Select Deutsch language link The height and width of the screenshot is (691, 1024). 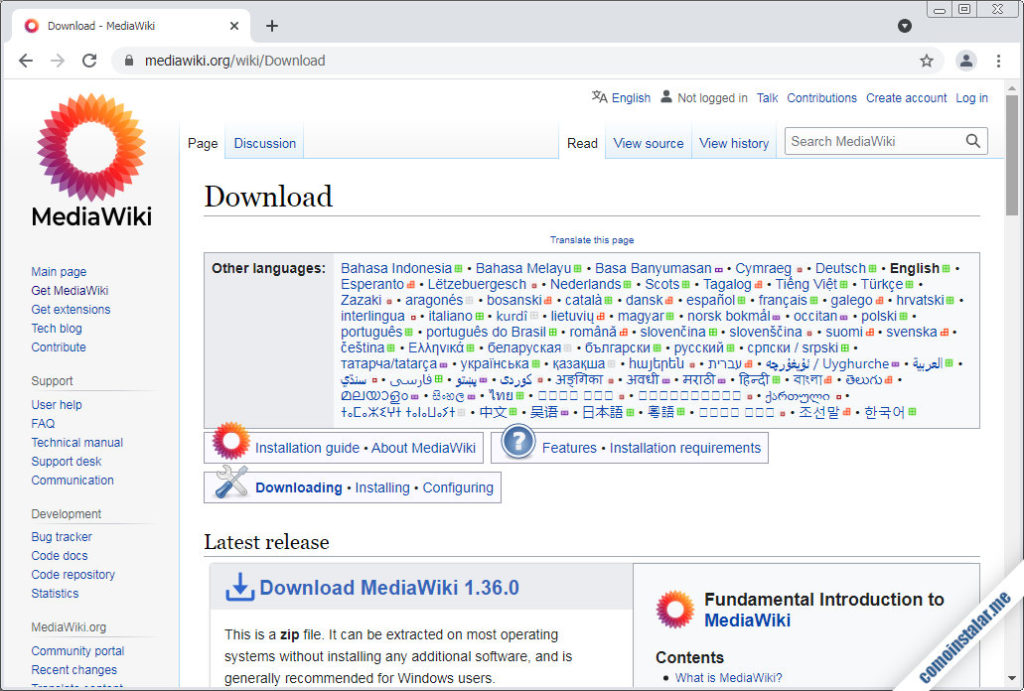[840, 268]
